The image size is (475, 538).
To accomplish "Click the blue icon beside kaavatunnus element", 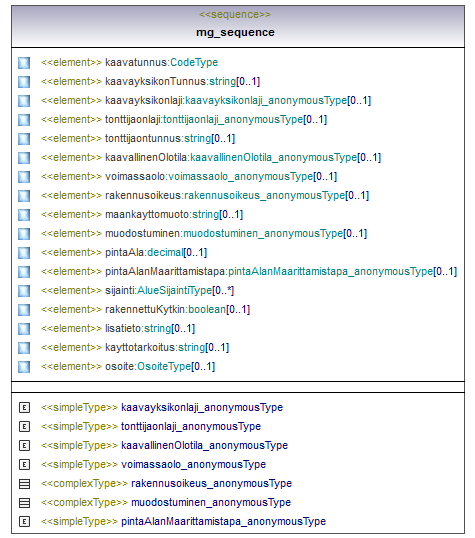I will click(x=24, y=63).
